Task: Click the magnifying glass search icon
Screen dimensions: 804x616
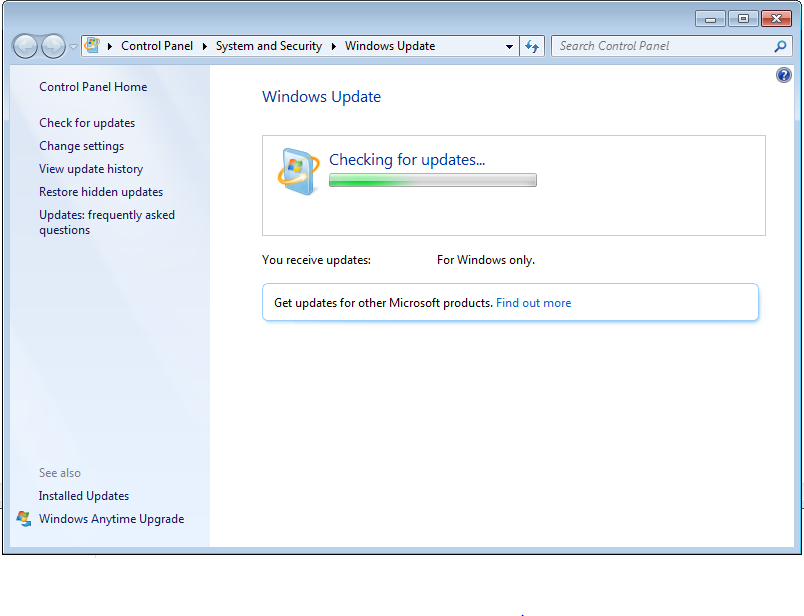Action: 780,46
